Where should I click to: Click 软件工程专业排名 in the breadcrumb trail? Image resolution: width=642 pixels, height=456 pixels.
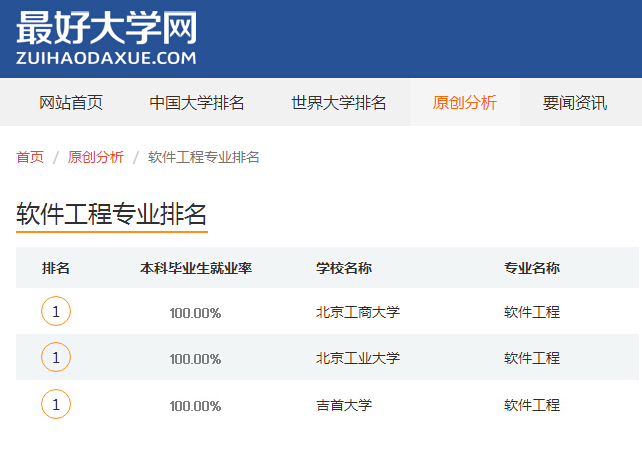pyautogui.click(x=204, y=157)
